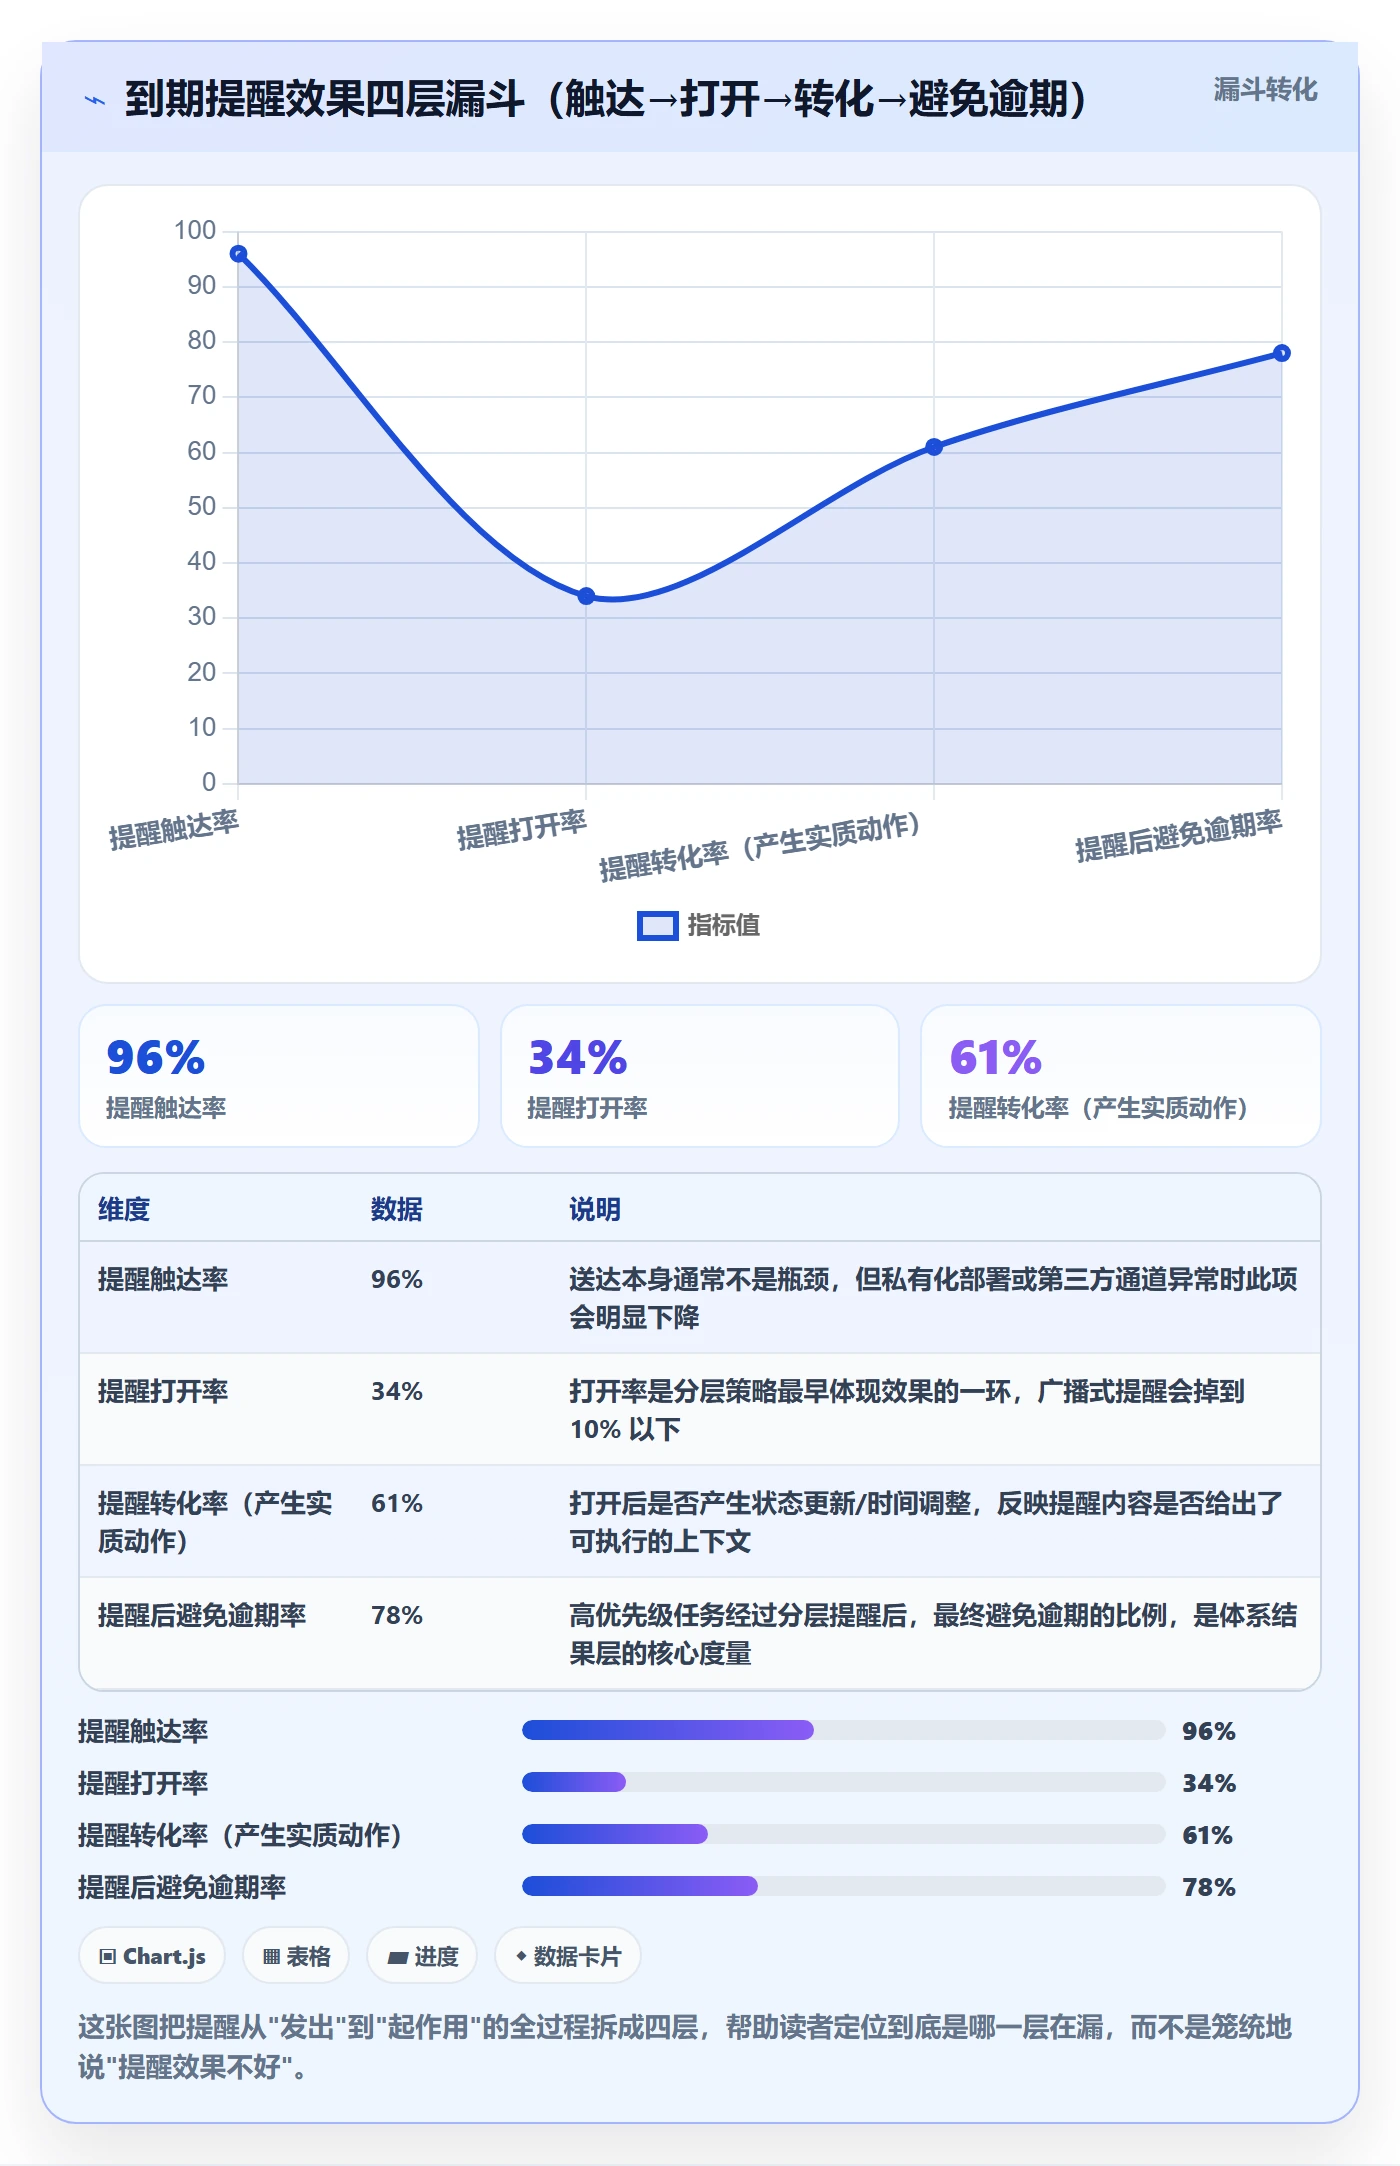Image resolution: width=1400 pixels, height=2166 pixels.
Task: Click the 漏斗转化 badge in header
Action: pos(1265,90)
